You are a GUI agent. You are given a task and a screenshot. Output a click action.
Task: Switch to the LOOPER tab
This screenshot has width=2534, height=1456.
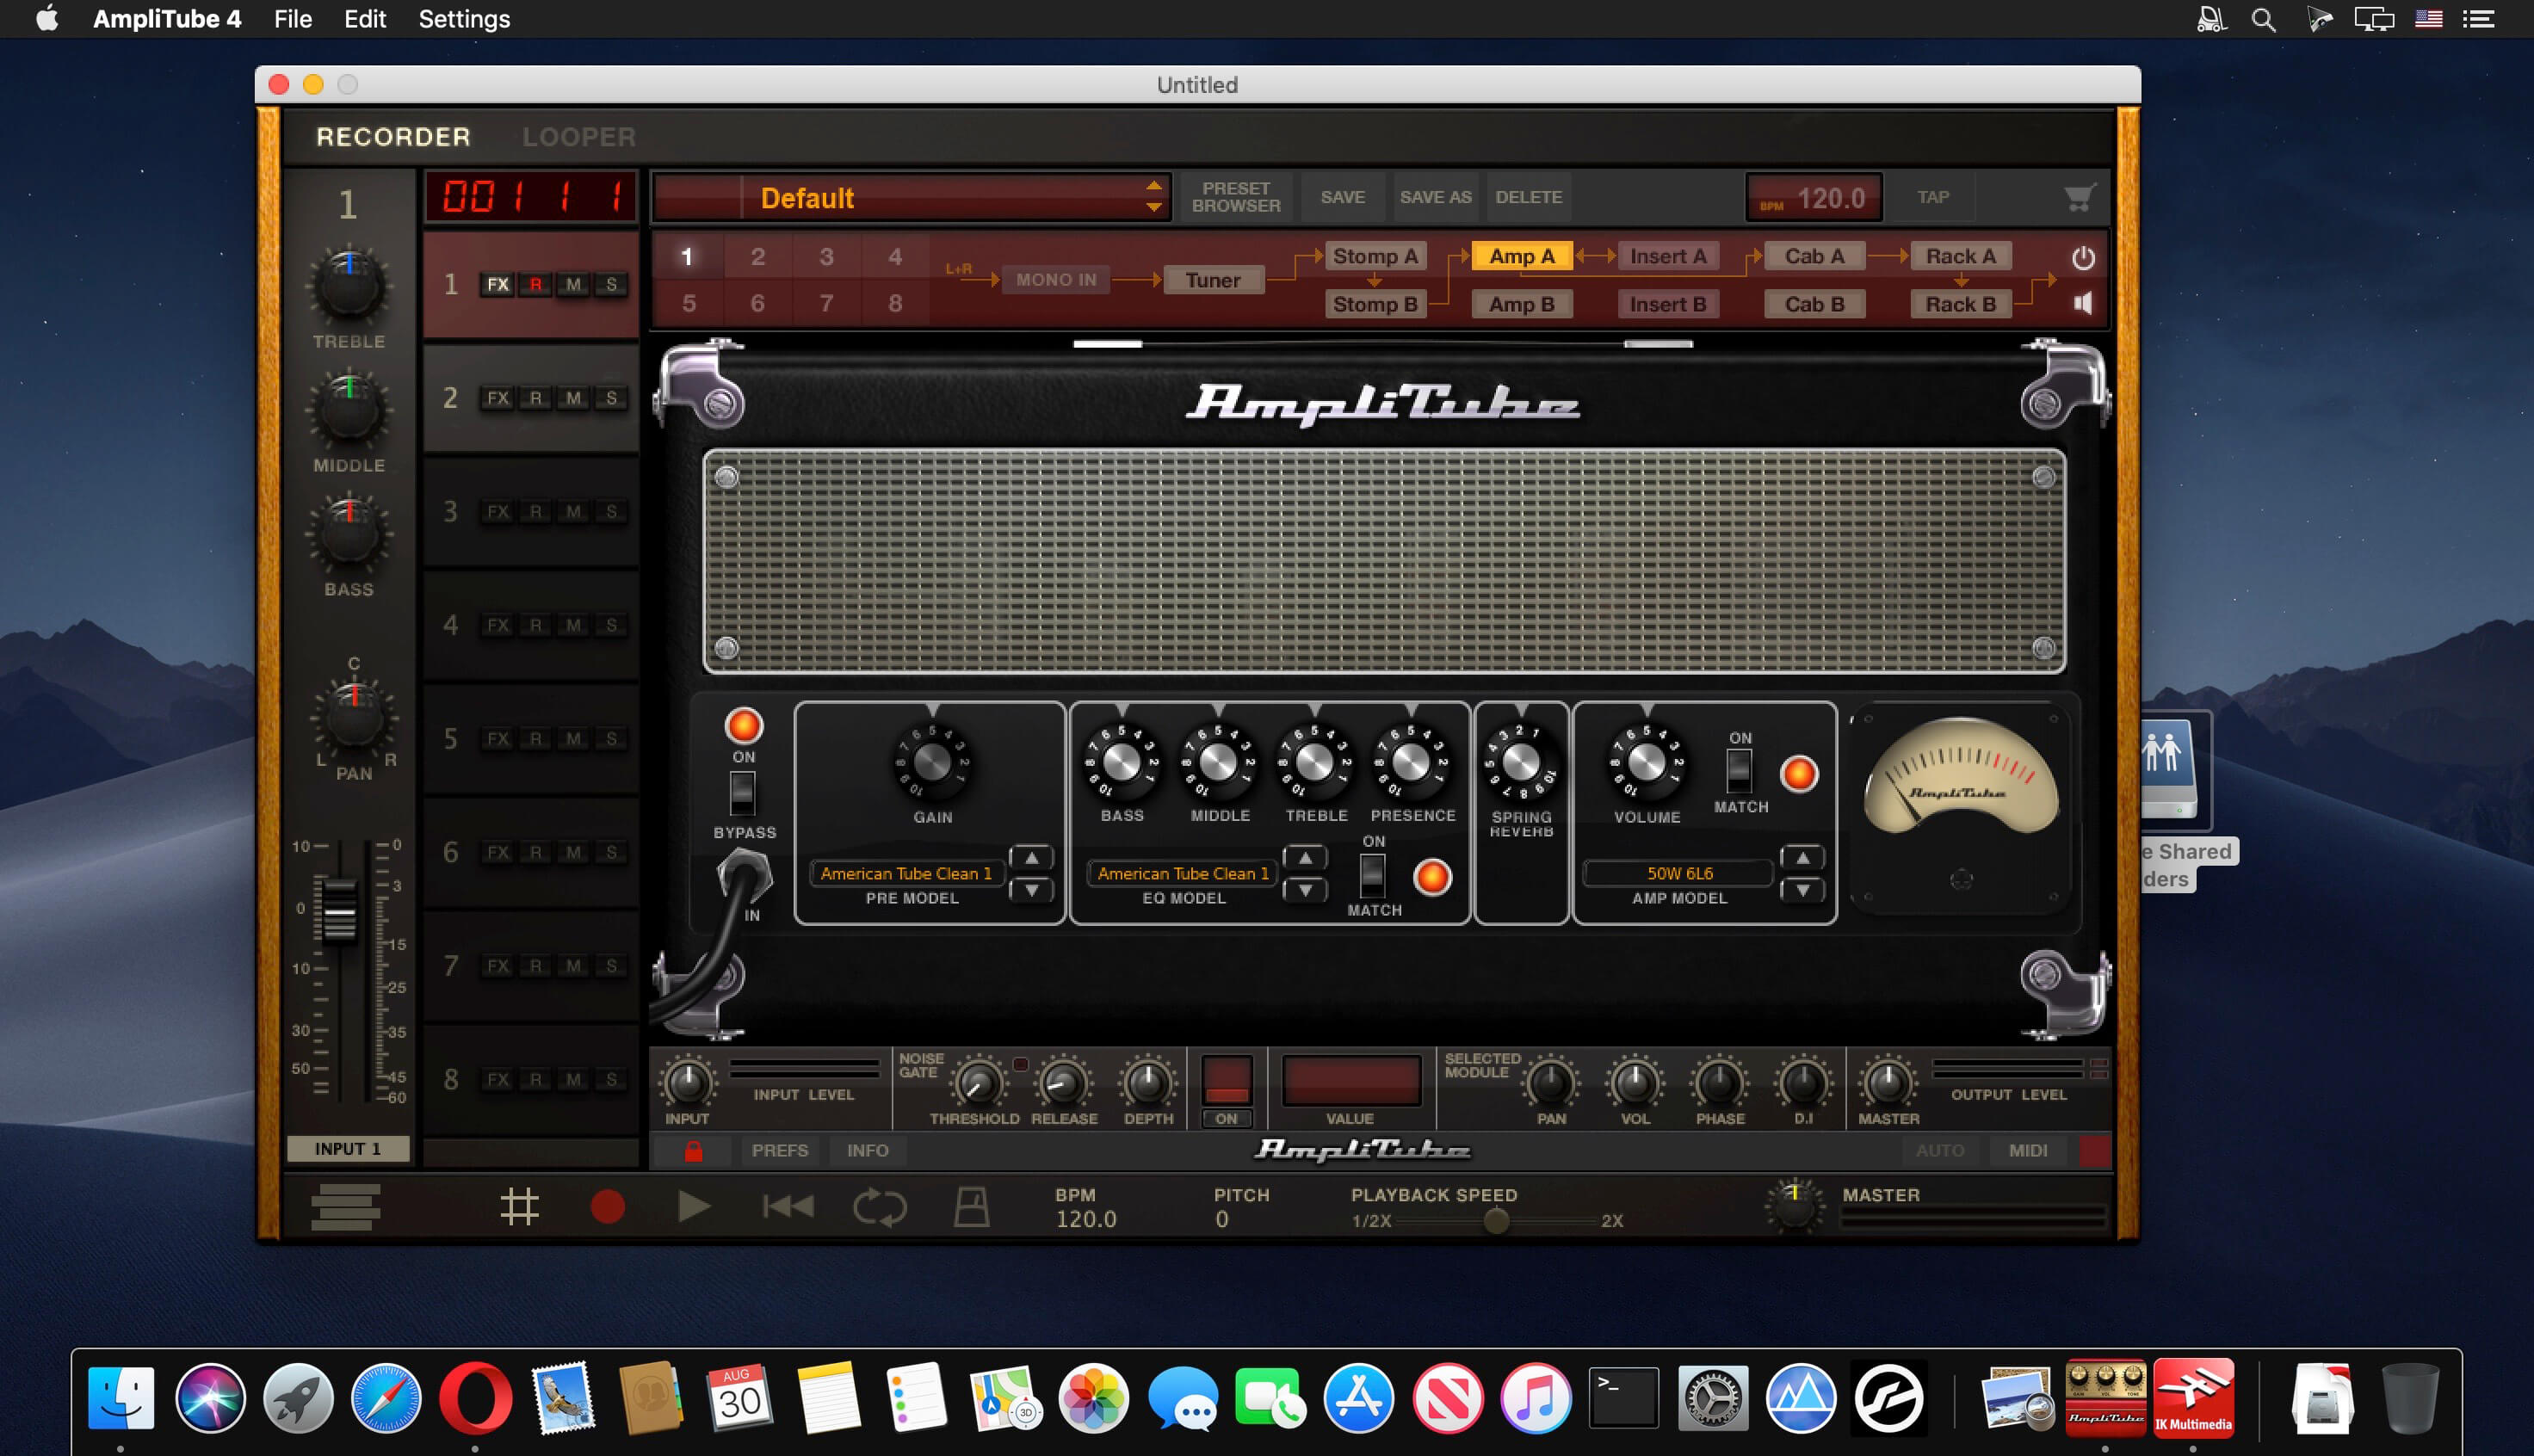(x=579, y=137)
